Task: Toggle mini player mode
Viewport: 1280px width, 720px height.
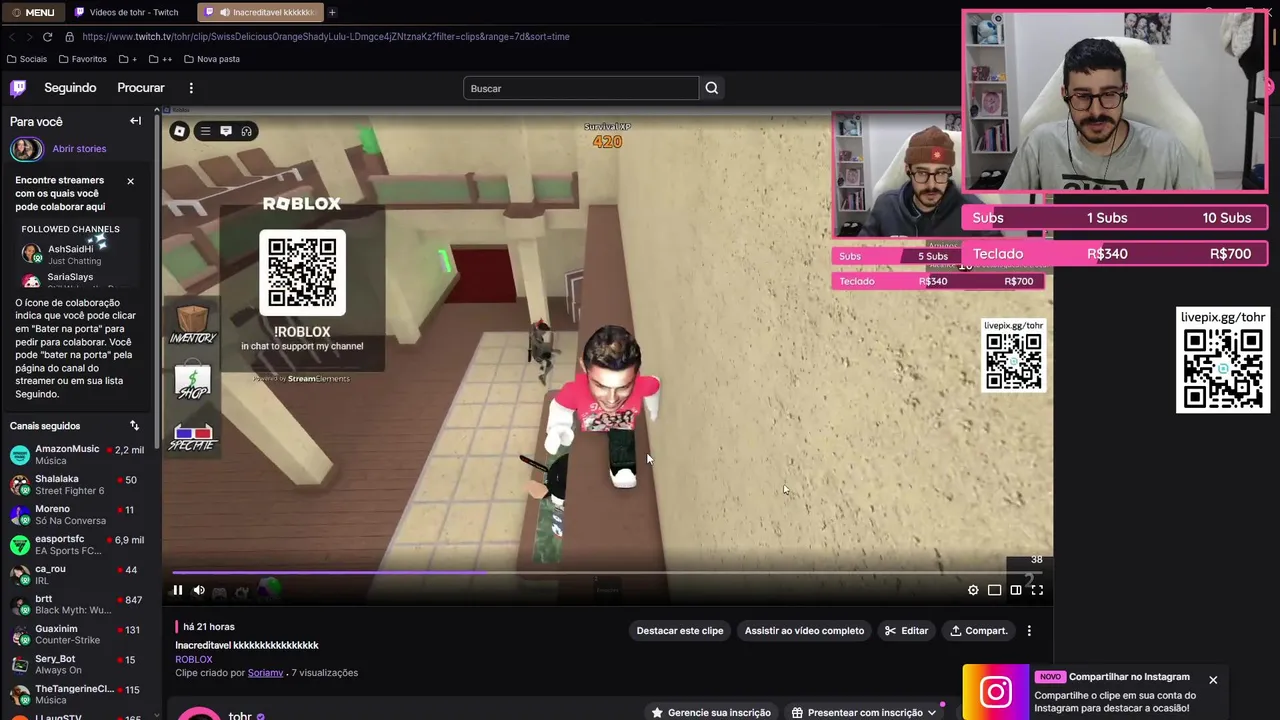Action: tap(994, 590)
